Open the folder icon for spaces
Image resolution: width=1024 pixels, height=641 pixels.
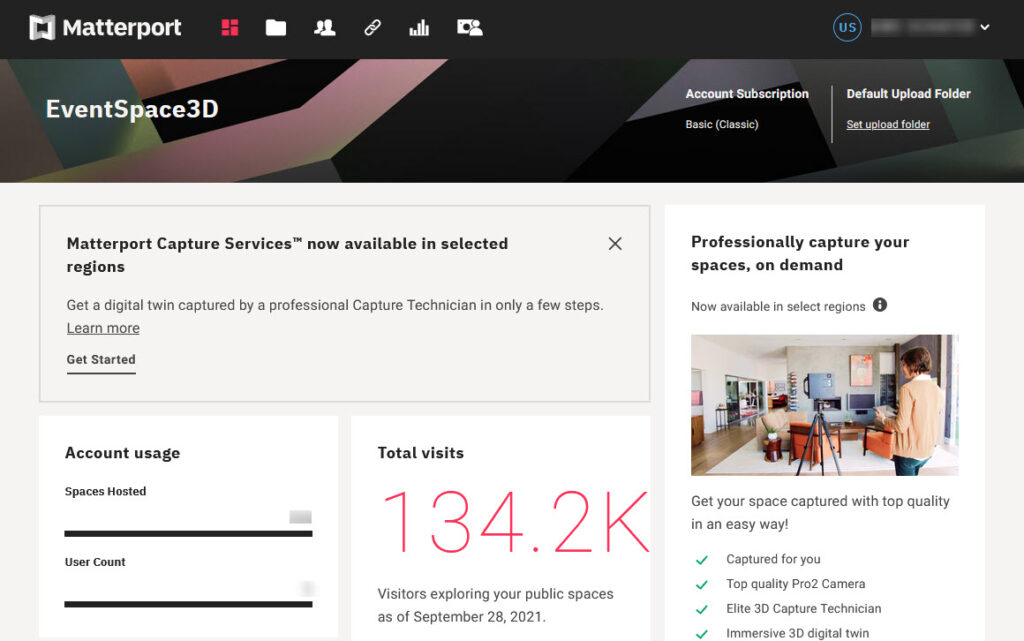coord(276,27)
